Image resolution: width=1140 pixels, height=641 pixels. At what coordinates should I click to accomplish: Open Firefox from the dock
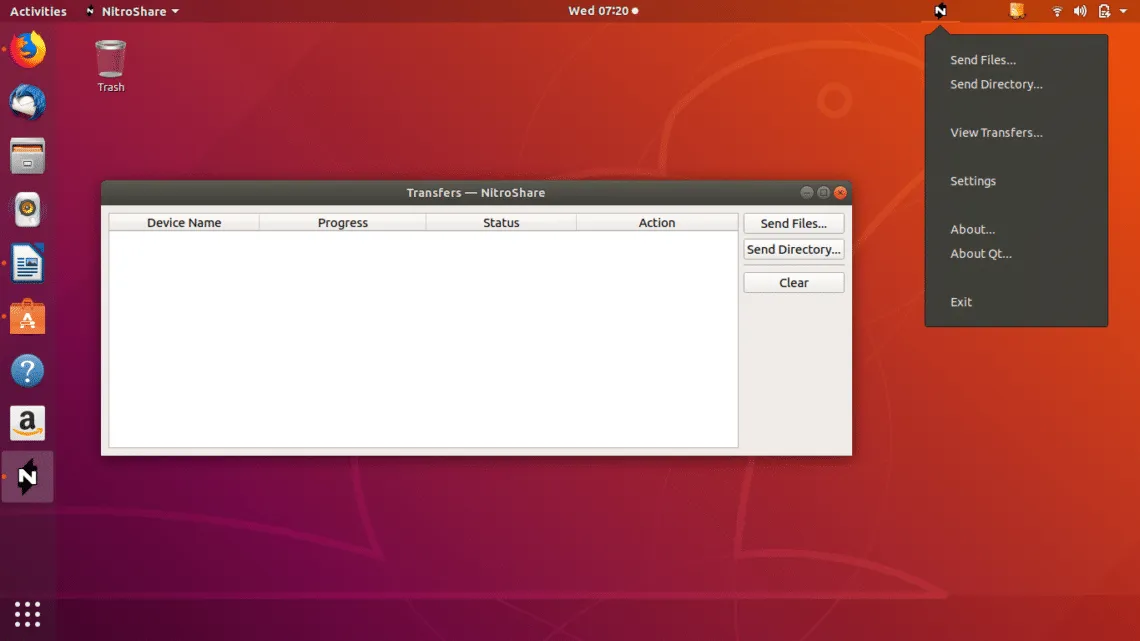(28, 50)
